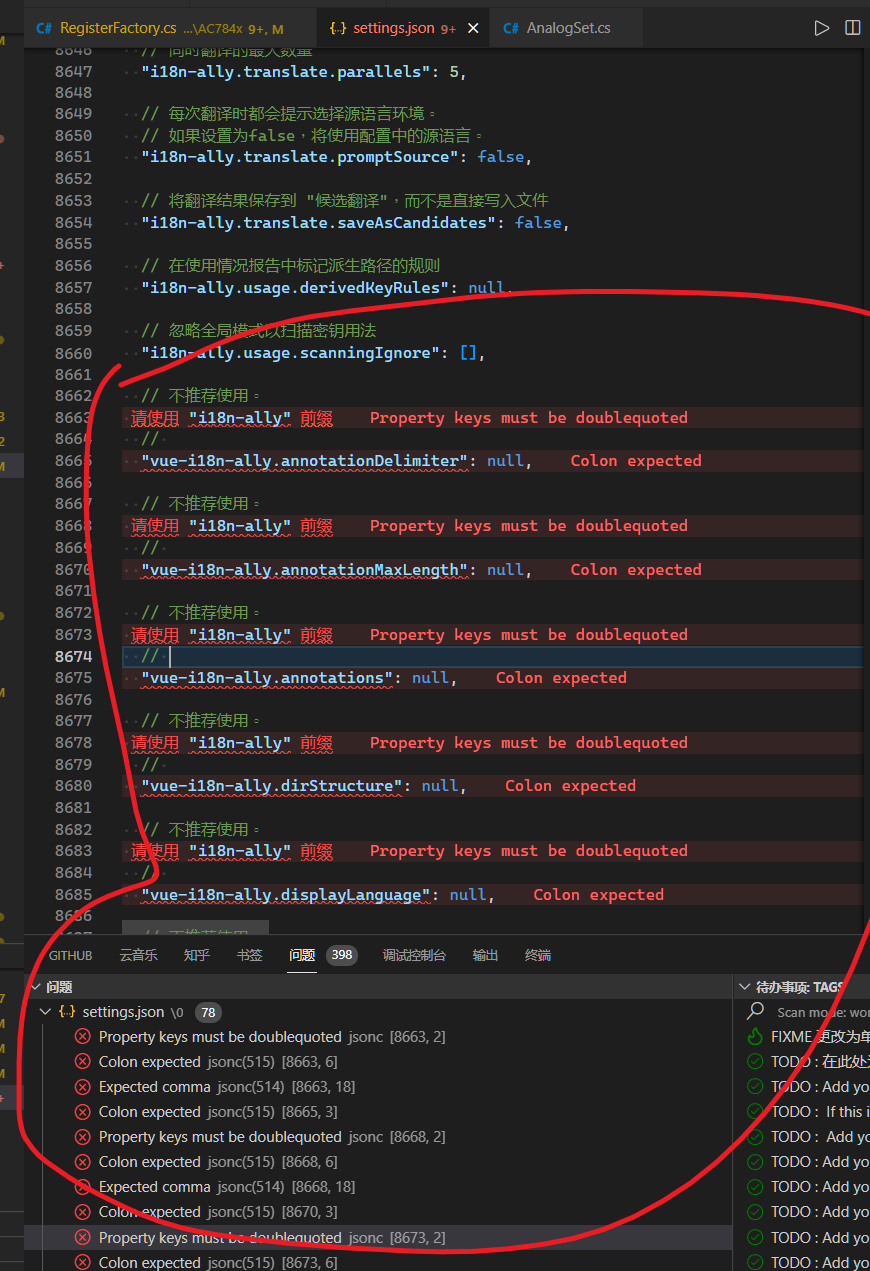Open the 输出 panel tab

click(x=485, y=955)
